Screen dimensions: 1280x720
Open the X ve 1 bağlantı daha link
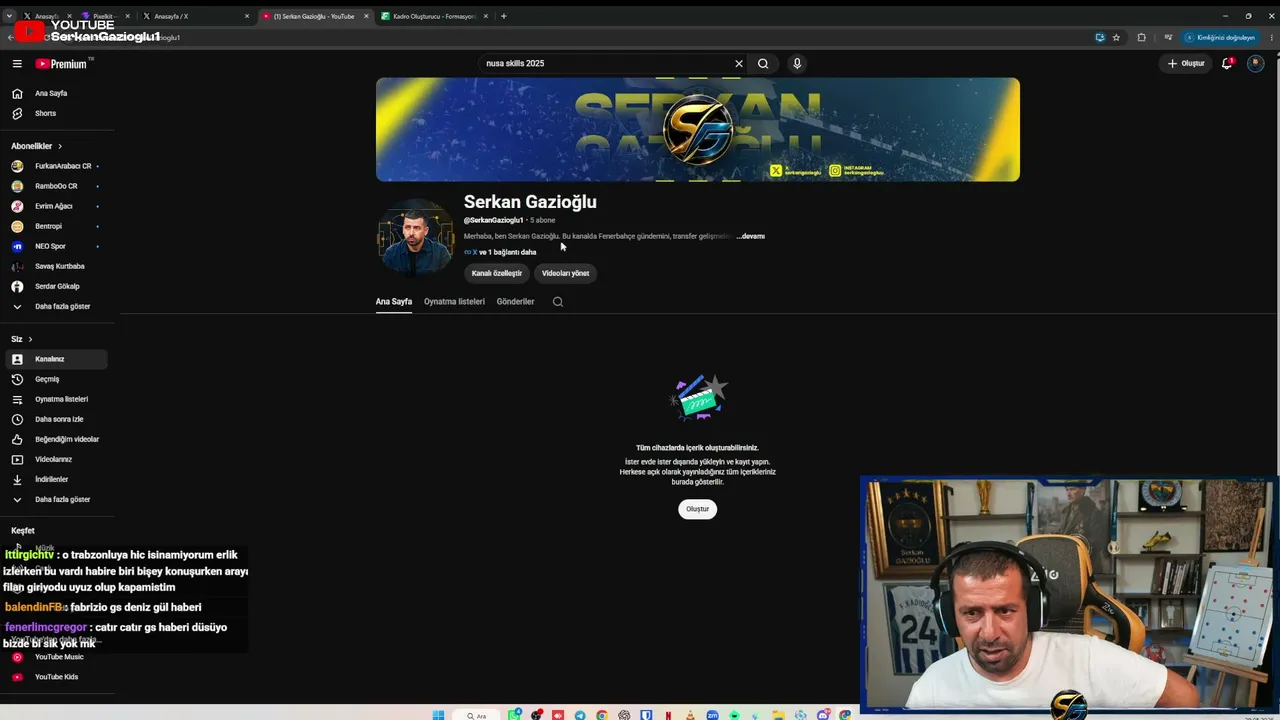coord(500,252)
